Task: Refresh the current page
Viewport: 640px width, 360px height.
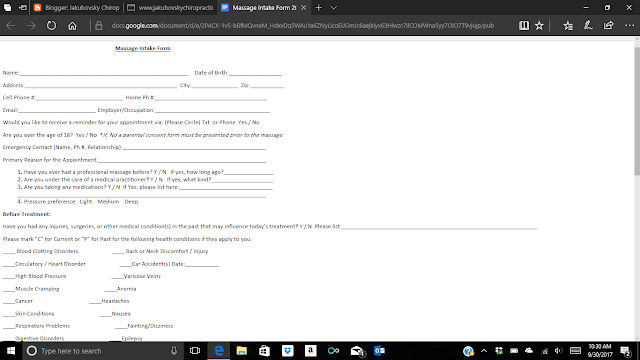Action: click(51, 26)
